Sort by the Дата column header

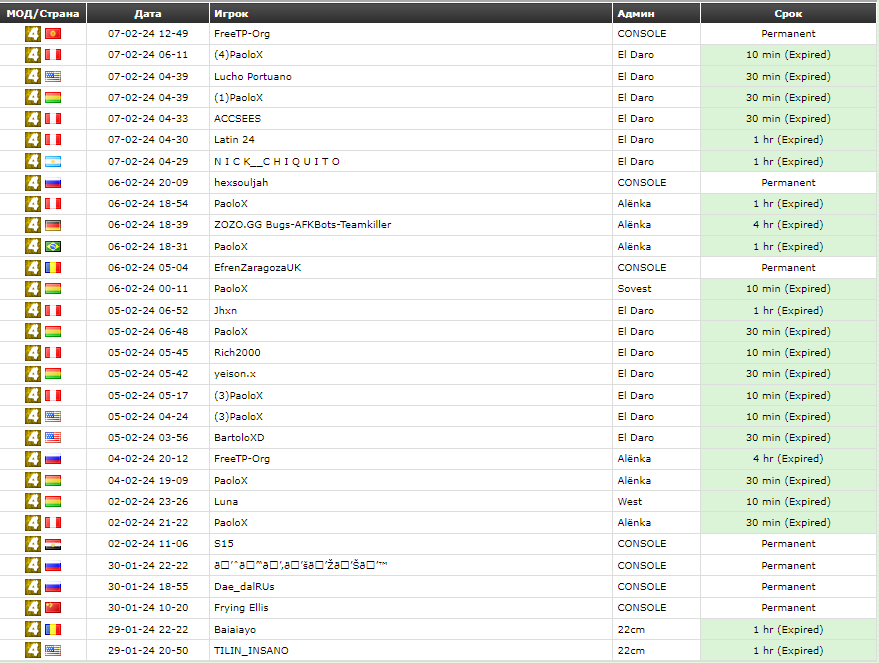147,14
